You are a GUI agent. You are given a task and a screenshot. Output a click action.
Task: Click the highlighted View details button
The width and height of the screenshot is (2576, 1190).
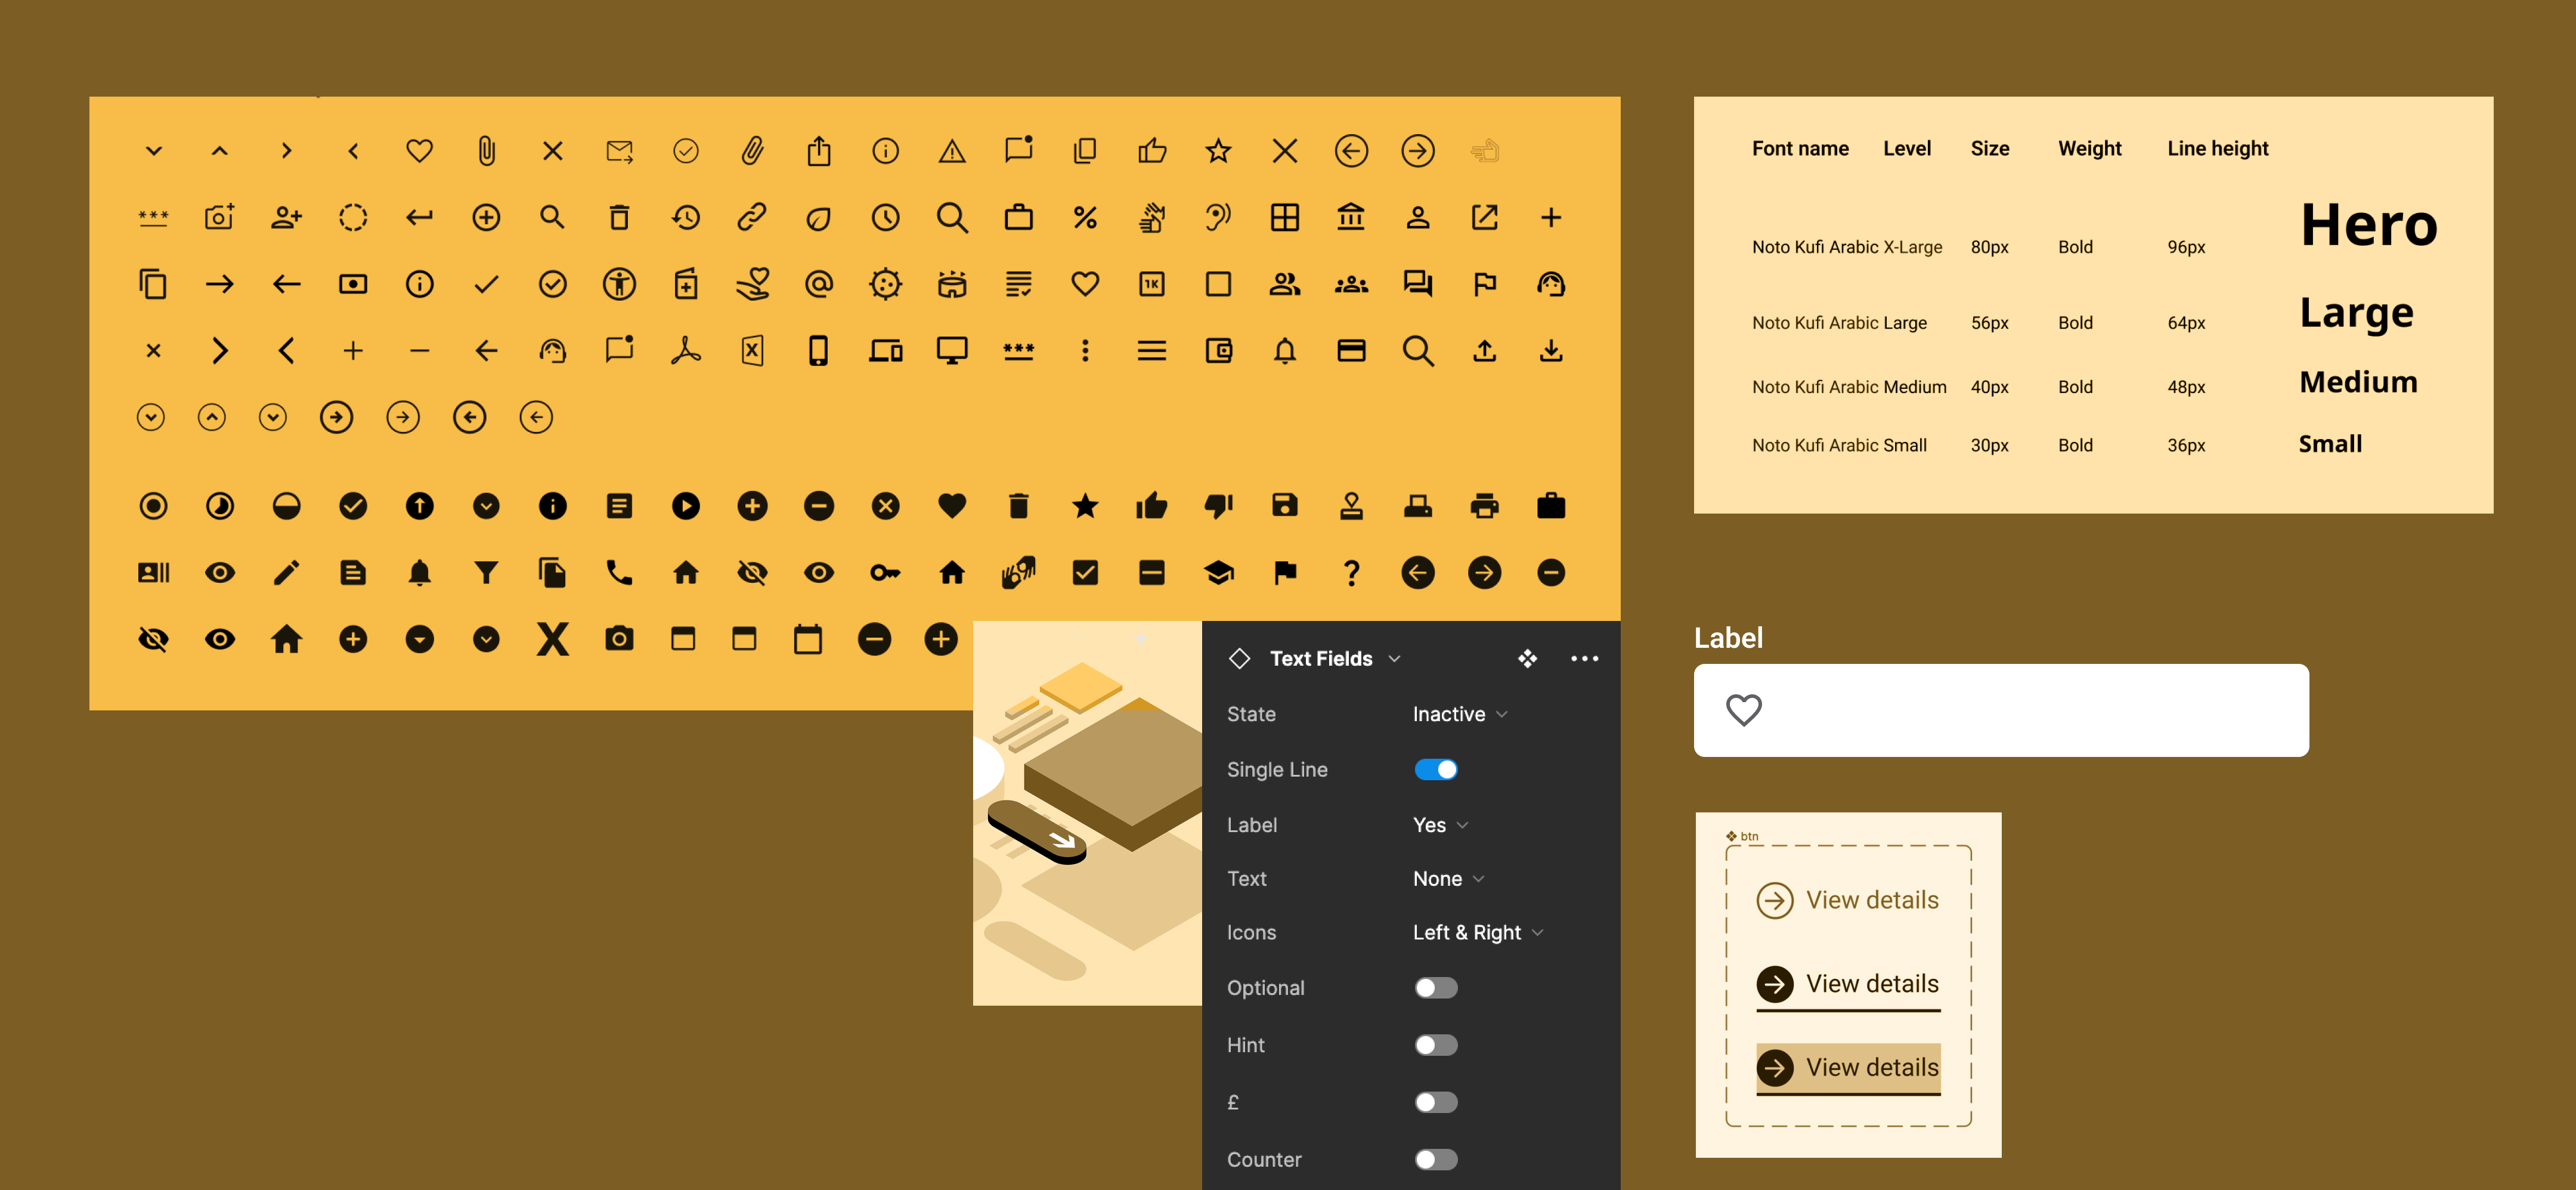point(1847,1067)
